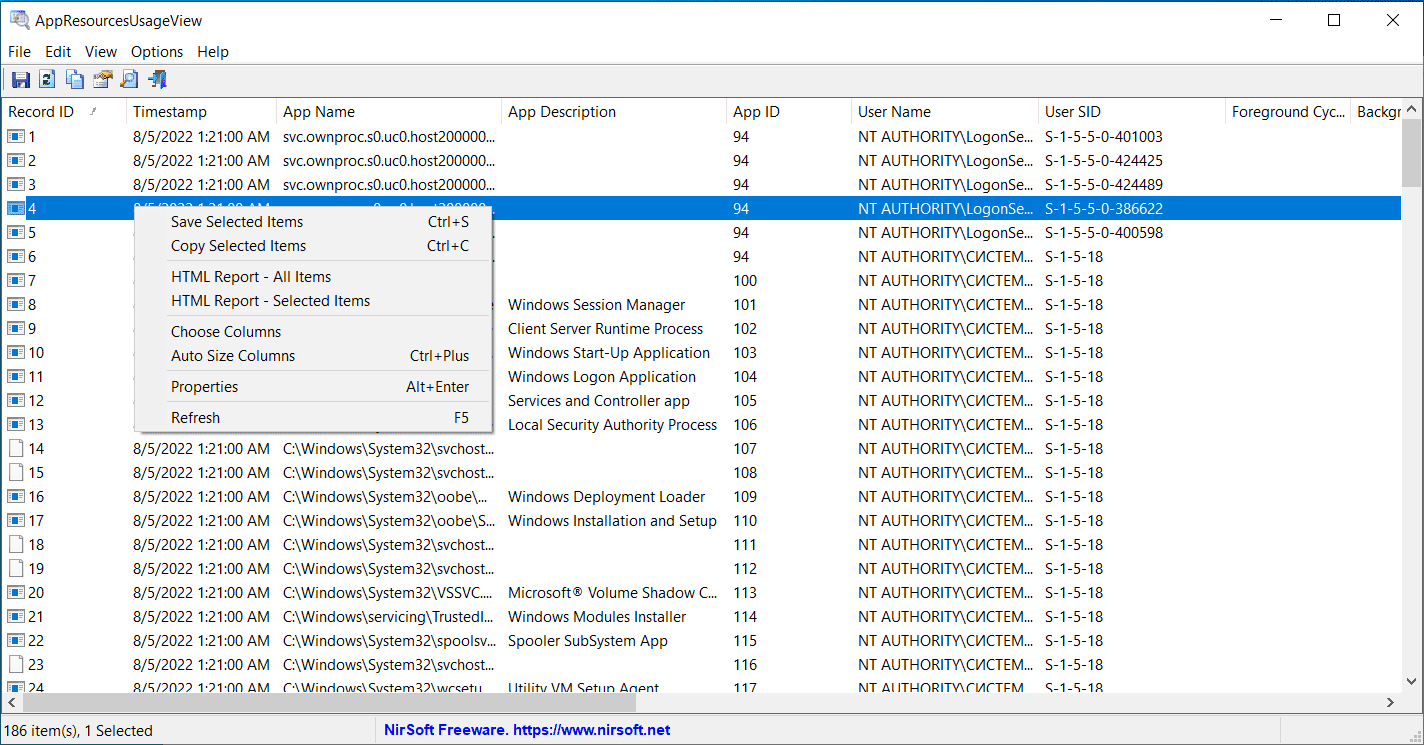Click the blank document icon of record 19
The image size is (1424, 745).
tap(16, 569)
